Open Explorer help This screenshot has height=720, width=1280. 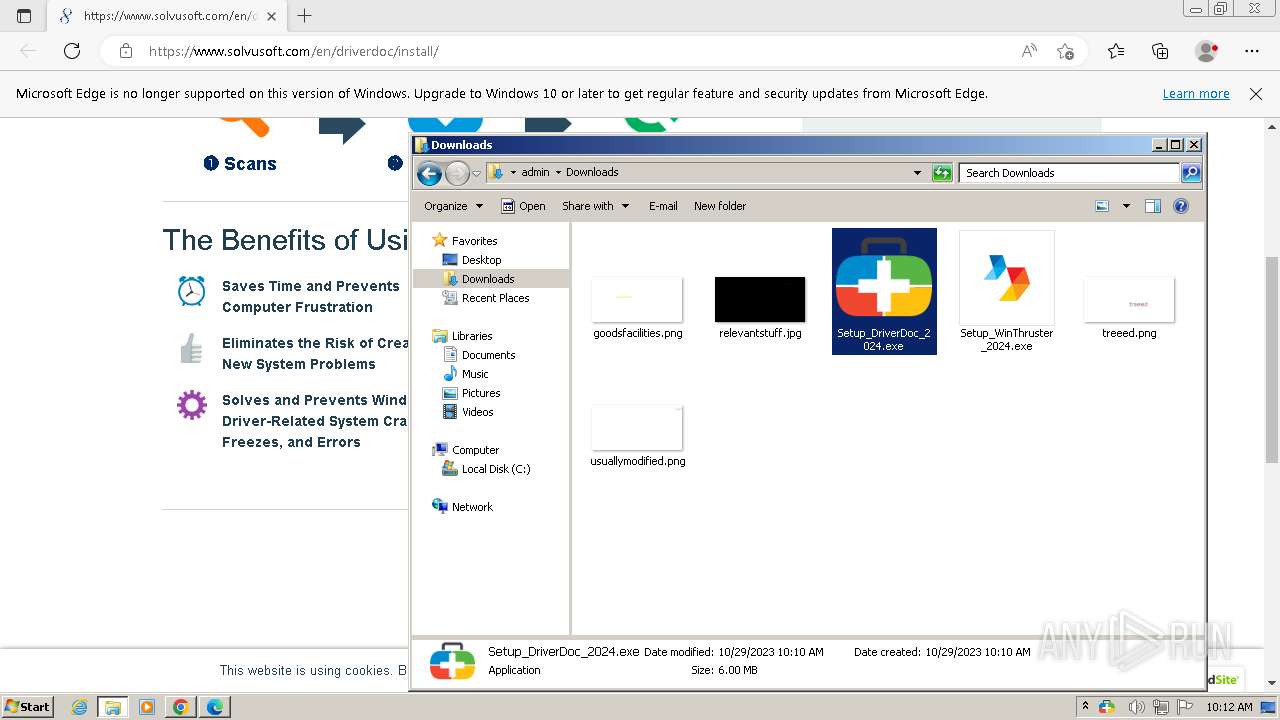tap(1181, 206)
